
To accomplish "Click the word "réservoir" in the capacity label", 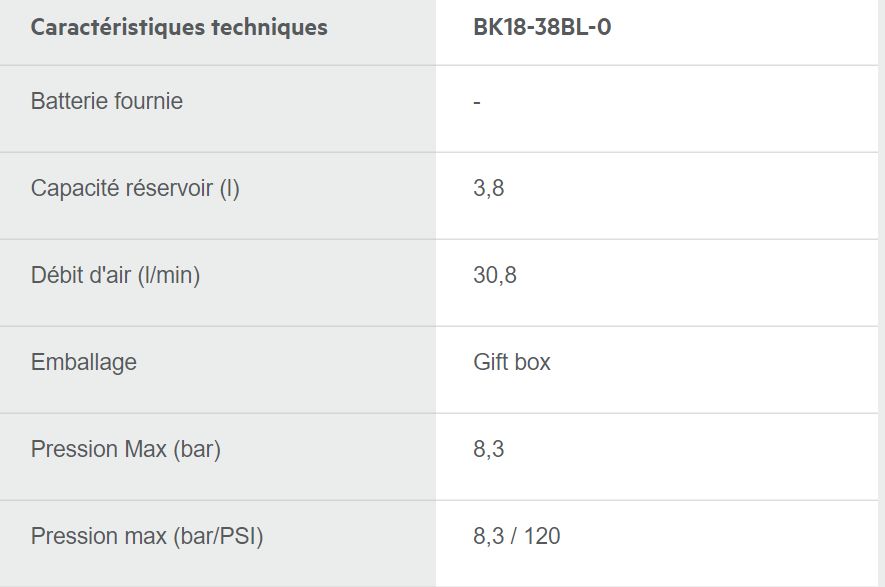I will click(166, 188).
